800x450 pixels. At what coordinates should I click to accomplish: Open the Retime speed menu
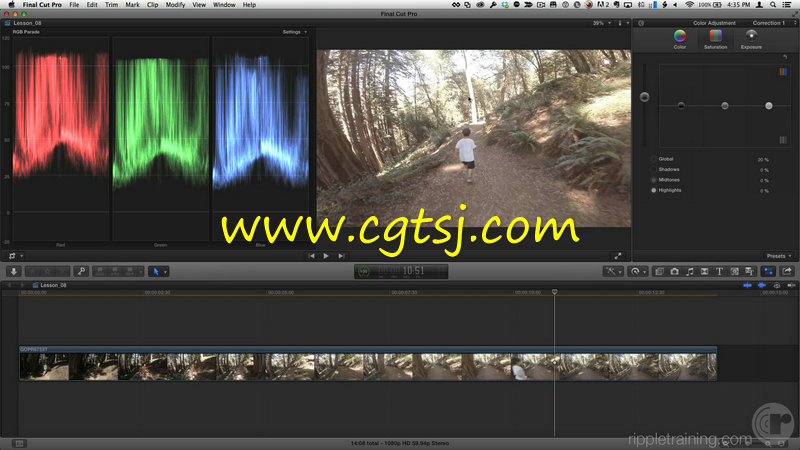(x=638, y=271)
